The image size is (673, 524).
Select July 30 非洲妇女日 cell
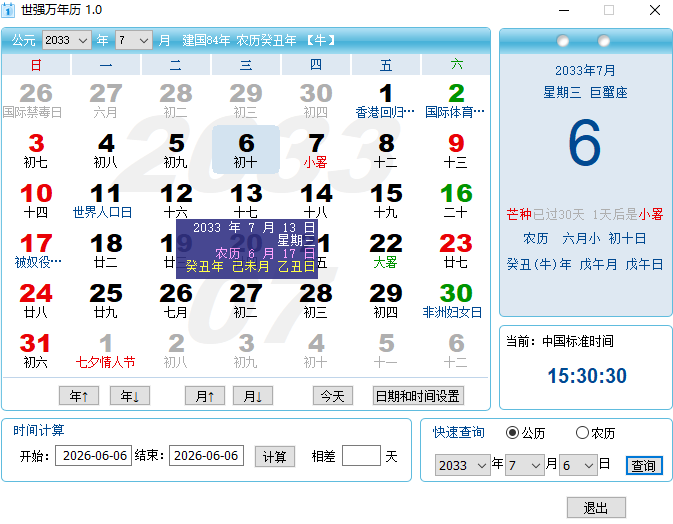(455, 300)
